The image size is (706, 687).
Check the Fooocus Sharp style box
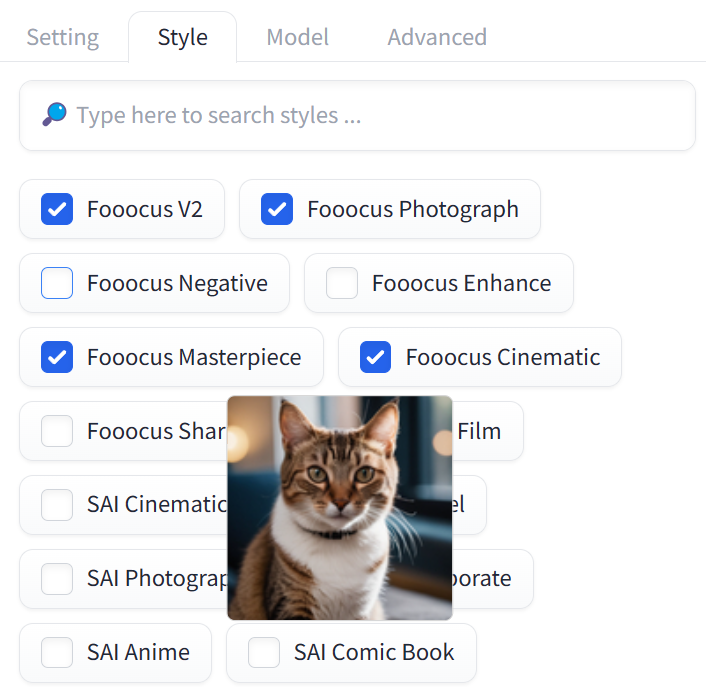pyautogui.click(x=57, y=431)
